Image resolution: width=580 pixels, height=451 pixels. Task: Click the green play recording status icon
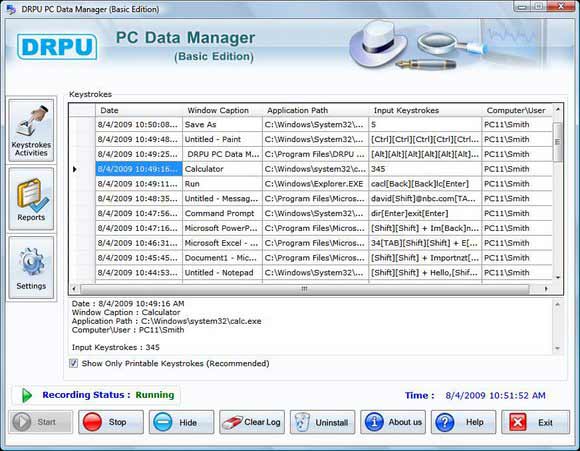pos(27,395)
